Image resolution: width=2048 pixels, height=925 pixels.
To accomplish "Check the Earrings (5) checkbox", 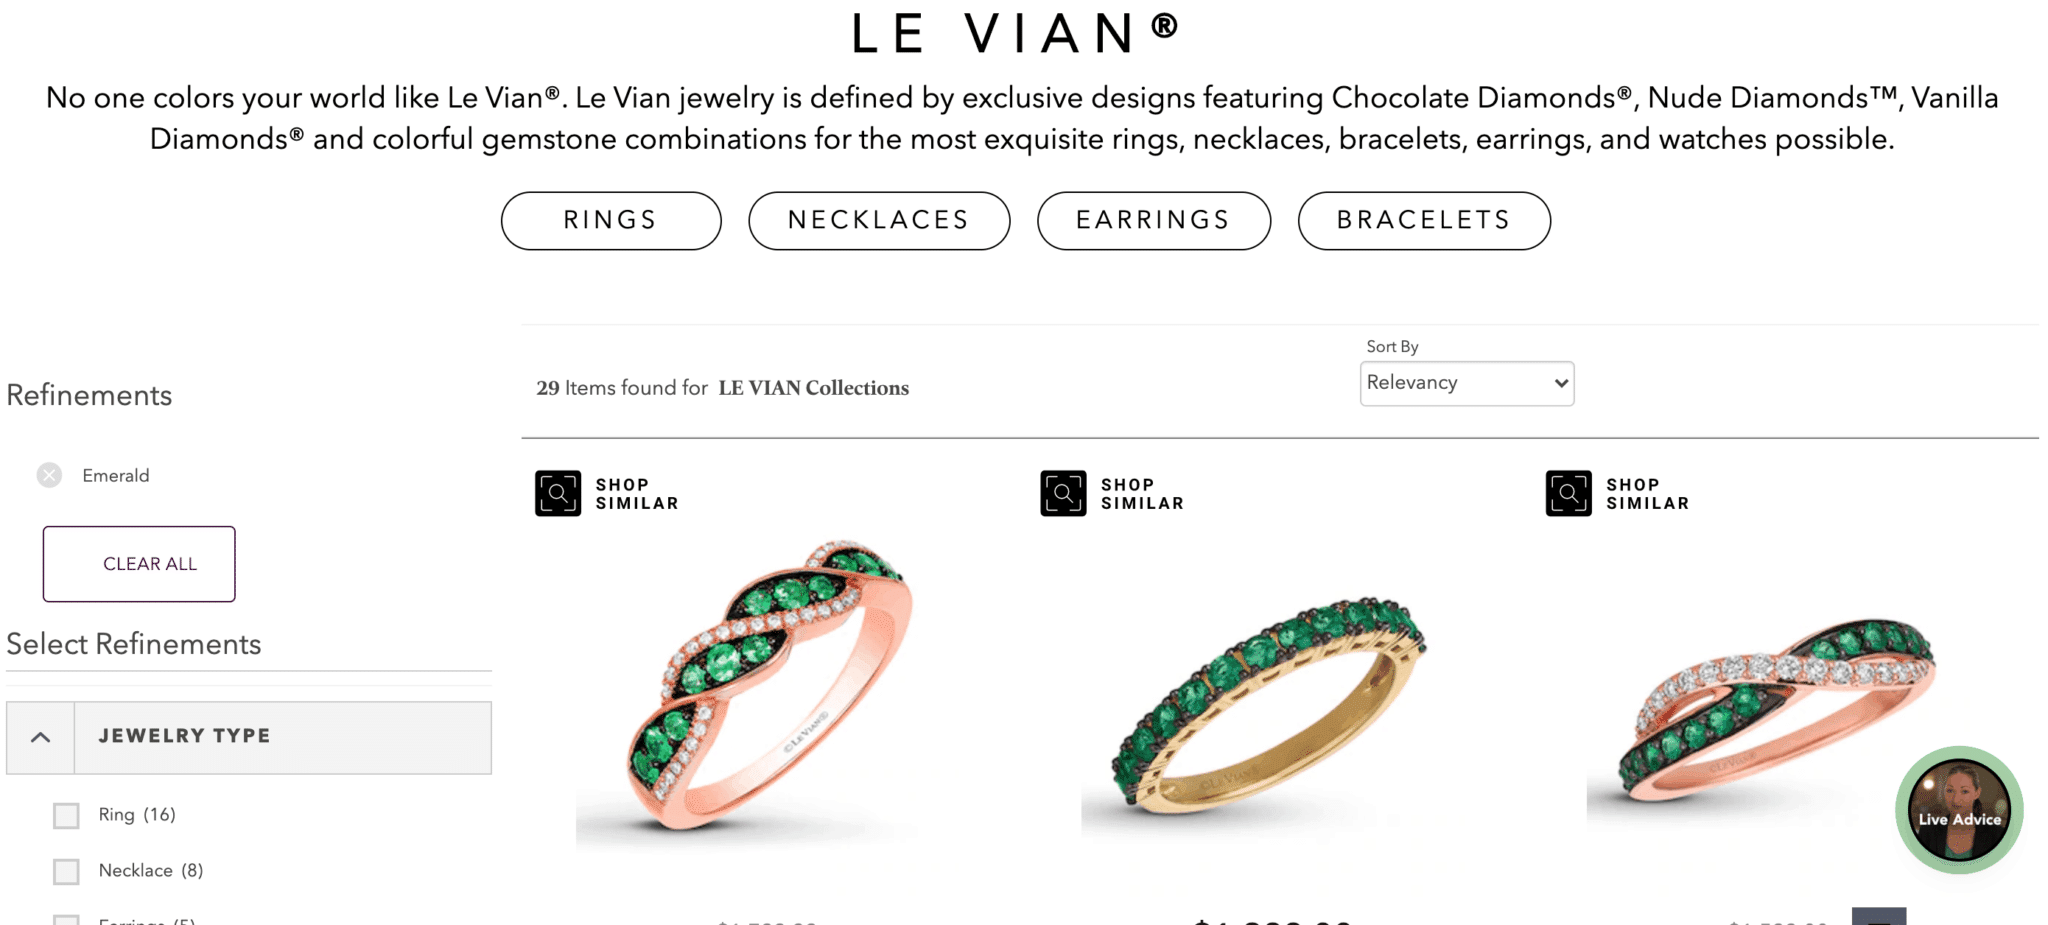I will coord(66,920).
